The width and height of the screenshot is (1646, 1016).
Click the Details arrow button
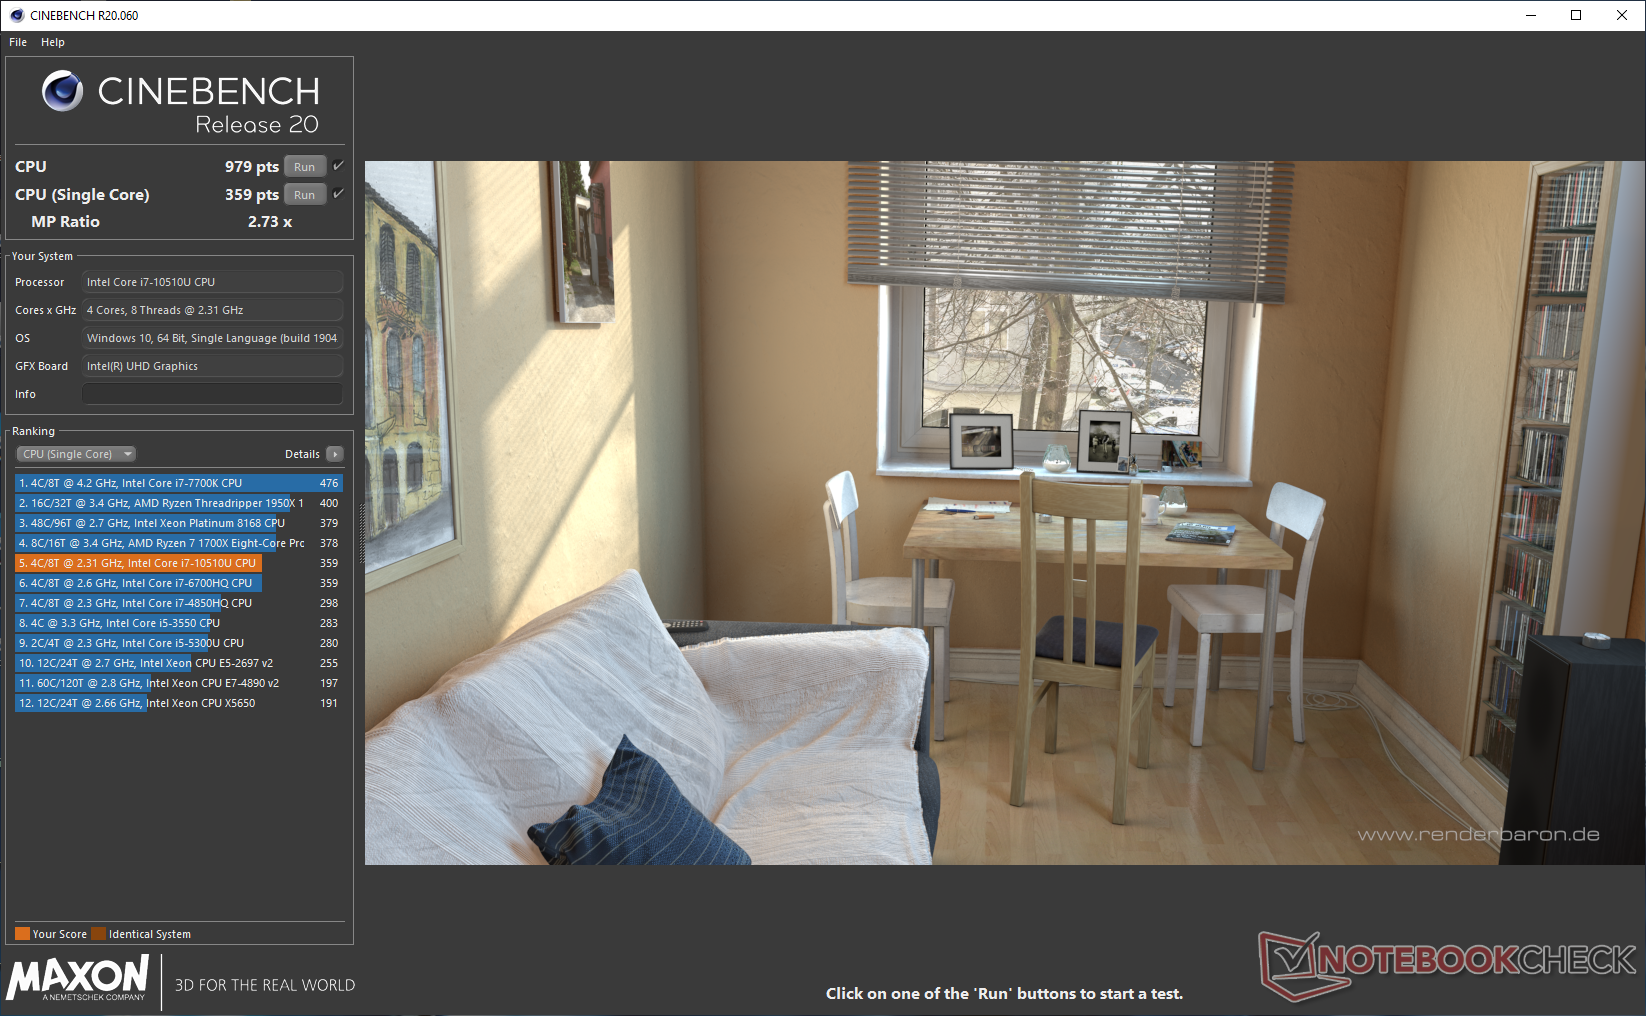point(335,454)
